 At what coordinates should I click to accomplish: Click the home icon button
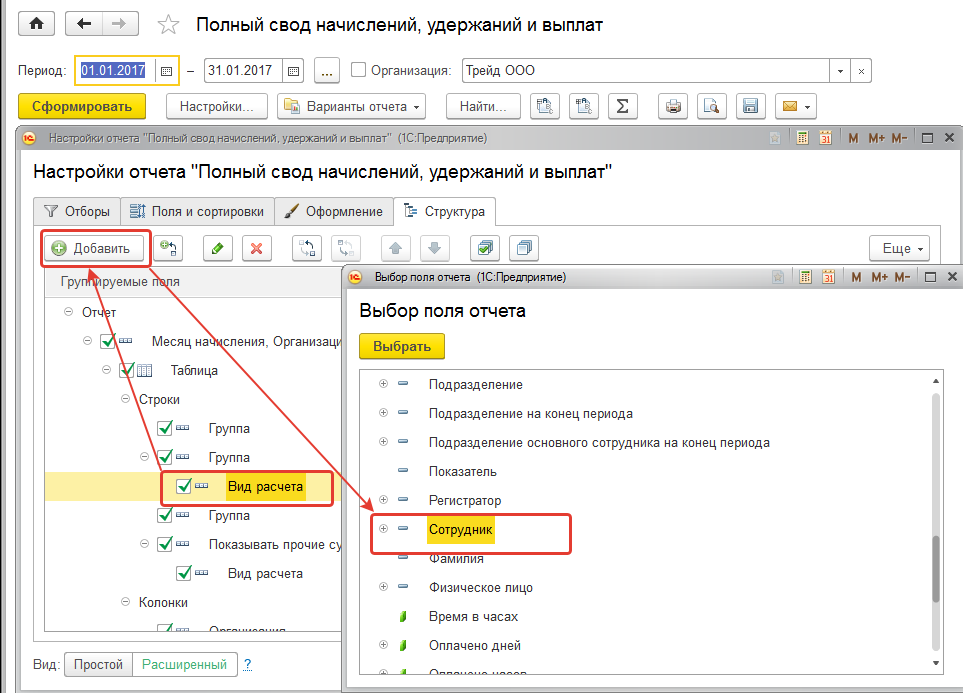(x=38, y=24)
